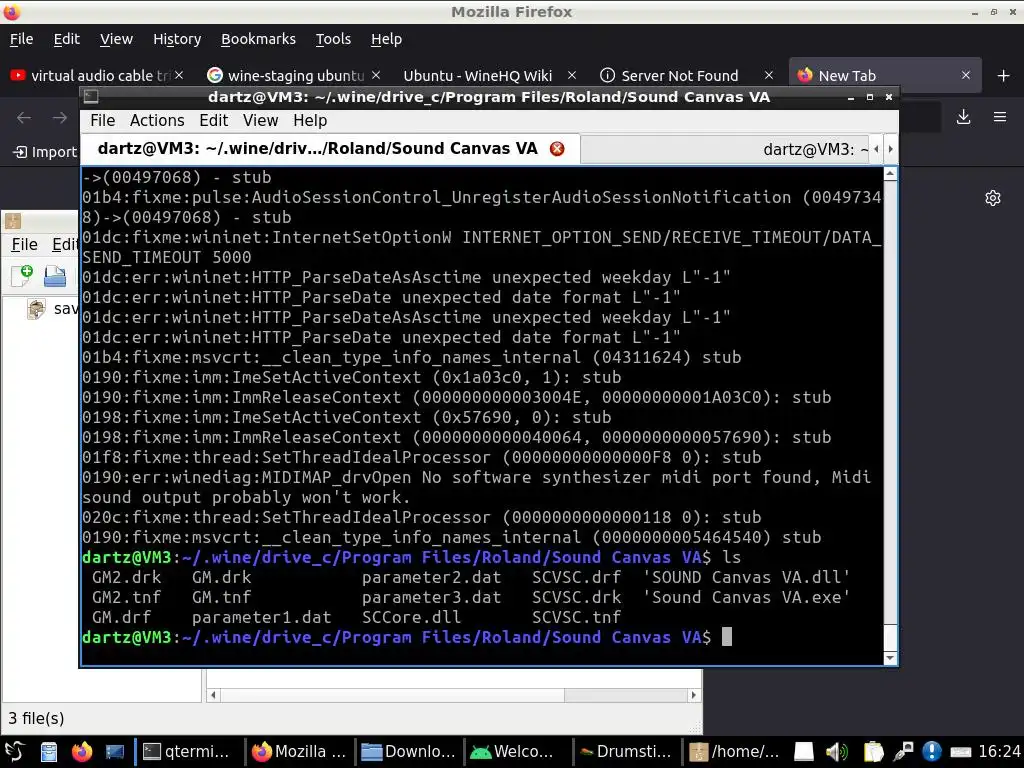This screenshot has width=1024, height=768.
Task: Click the new archive icon in archive manager
Action: 22,276
